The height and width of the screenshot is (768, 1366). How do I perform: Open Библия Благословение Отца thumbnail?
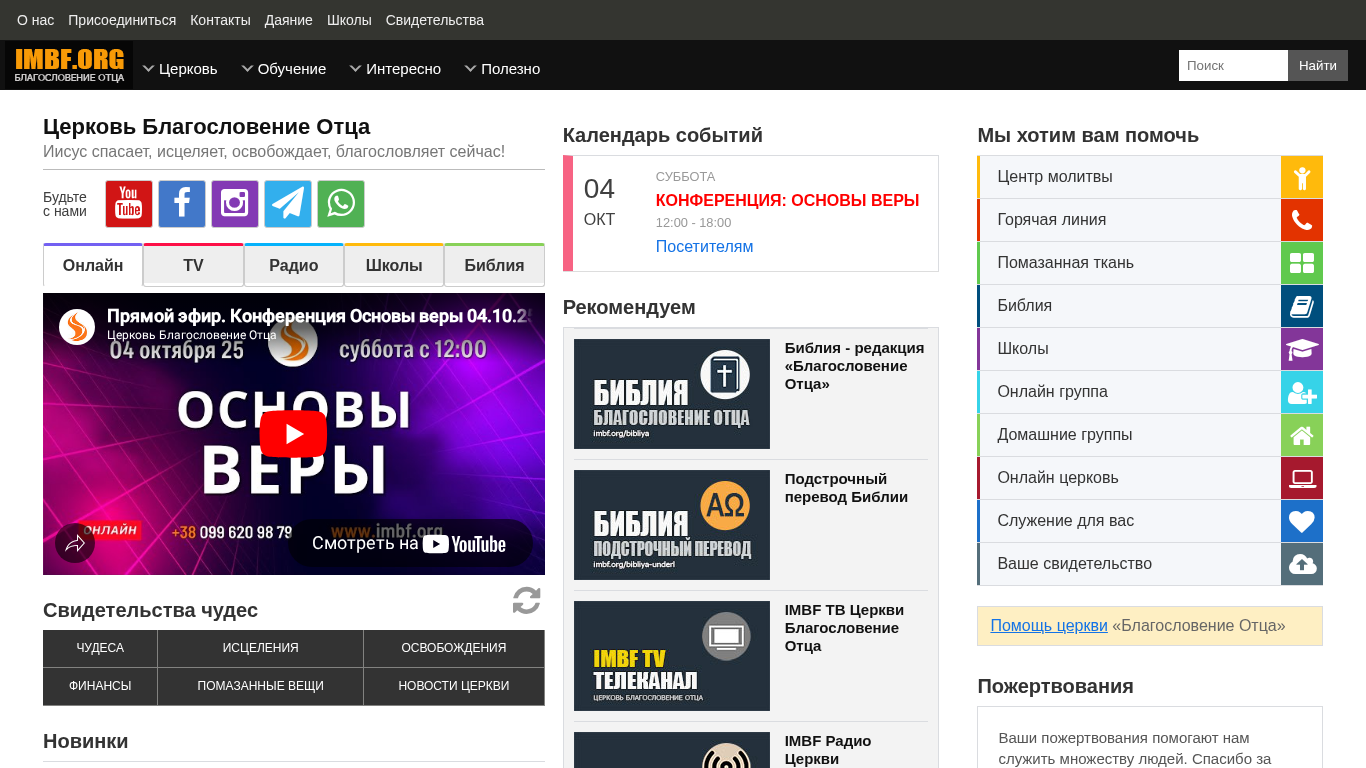click(x=672, y=394)
